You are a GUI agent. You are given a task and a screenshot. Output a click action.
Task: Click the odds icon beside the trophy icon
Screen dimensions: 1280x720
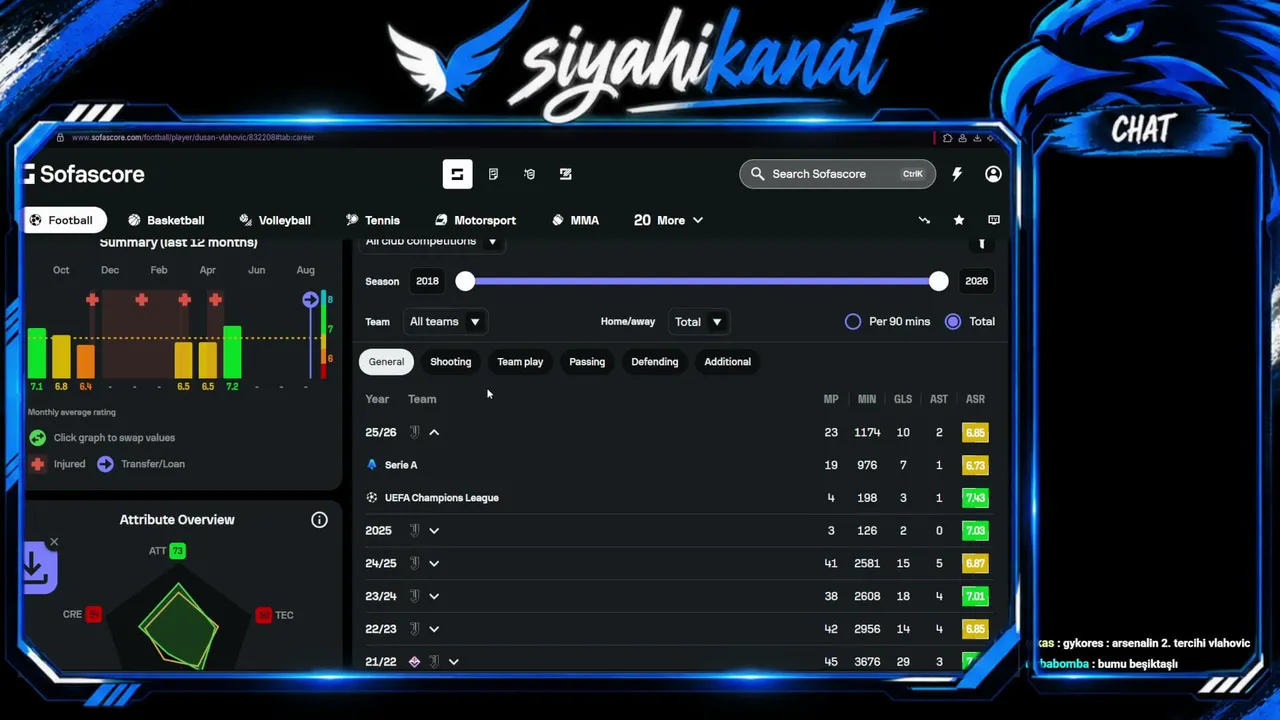[565, 174]
